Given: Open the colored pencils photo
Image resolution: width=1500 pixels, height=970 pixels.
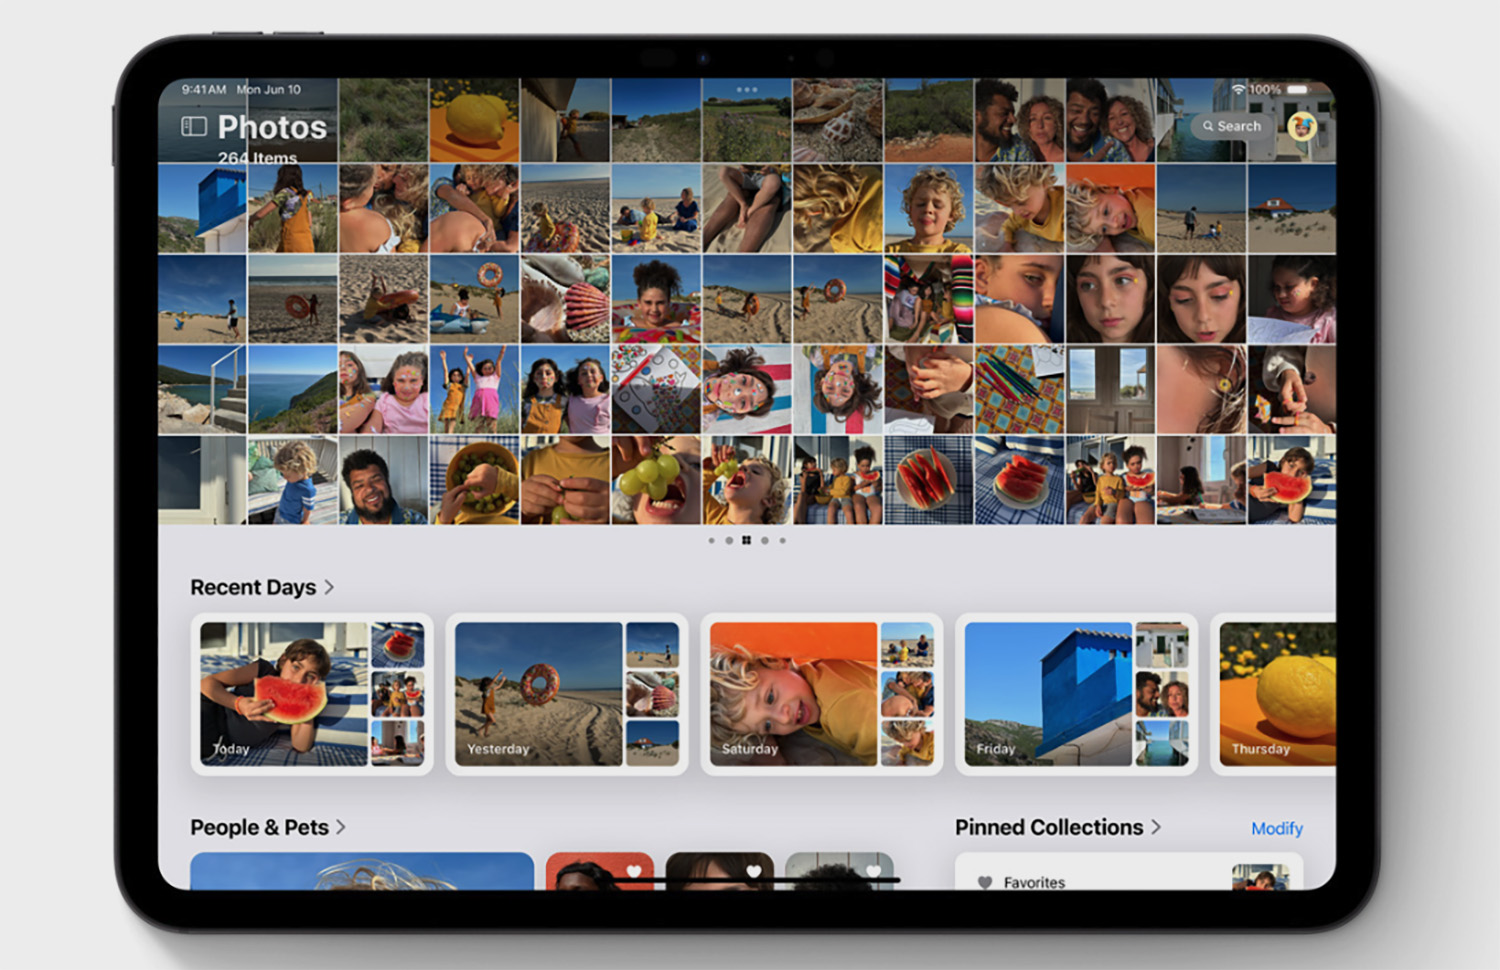Looking at the screenshot, I should (x=1020, y=390).
